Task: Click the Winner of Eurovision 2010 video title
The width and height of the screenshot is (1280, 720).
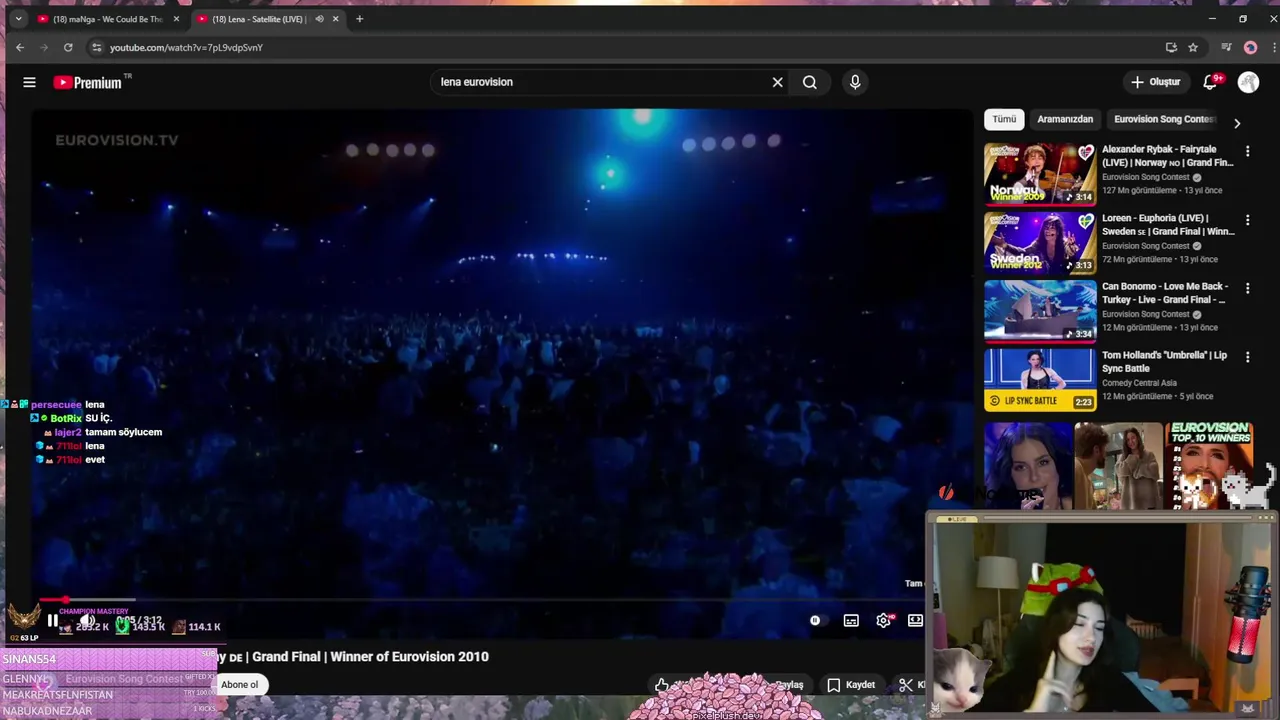Action: (352, 657)
